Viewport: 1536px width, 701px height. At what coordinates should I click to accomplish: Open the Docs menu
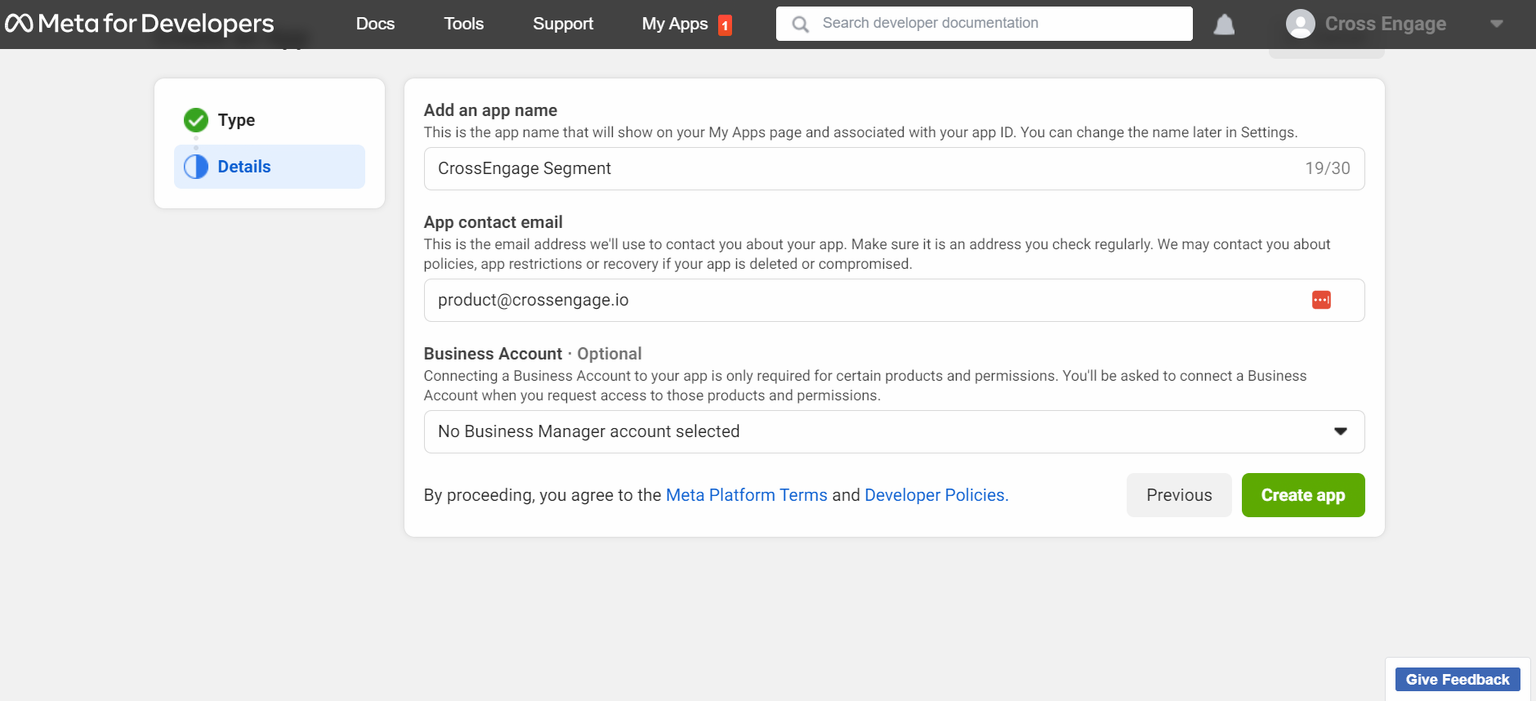point(375,24)
